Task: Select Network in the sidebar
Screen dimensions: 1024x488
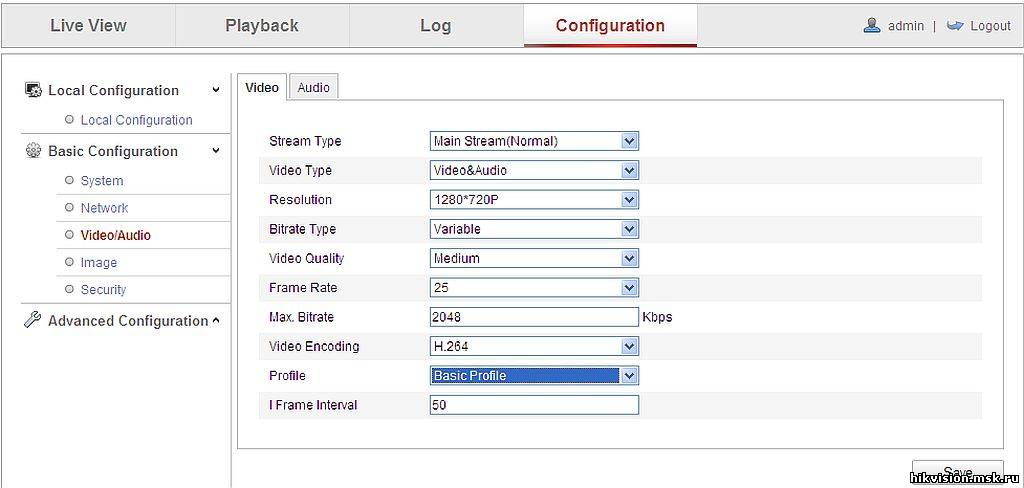Action: pyautogui.click(x=104, y=208)
